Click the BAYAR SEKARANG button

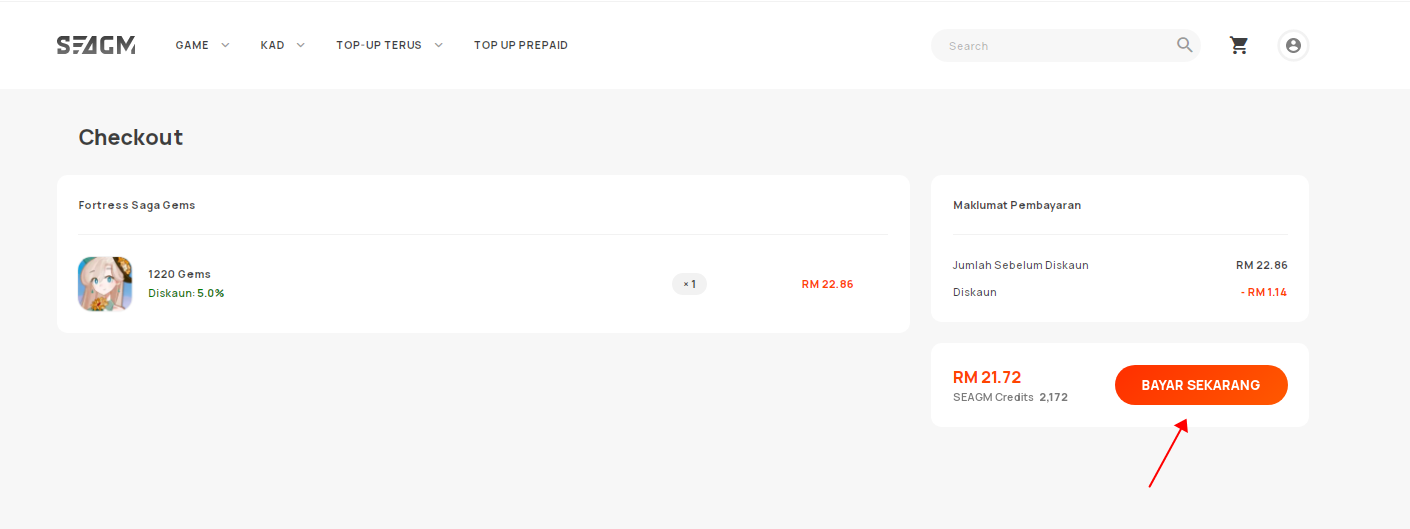pyautogui.click(x=1201, y=385)
